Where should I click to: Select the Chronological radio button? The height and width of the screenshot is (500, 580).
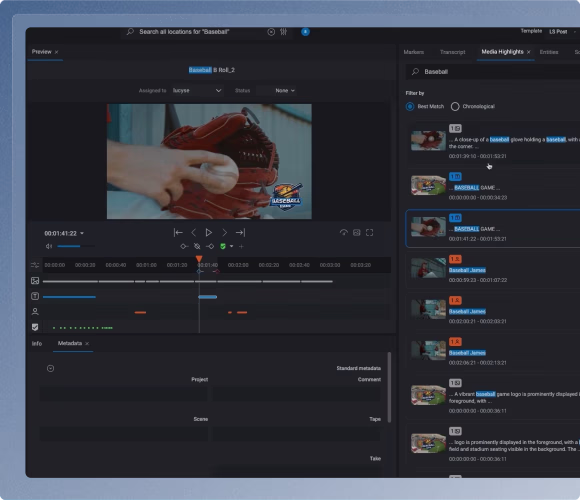[455, 107]
